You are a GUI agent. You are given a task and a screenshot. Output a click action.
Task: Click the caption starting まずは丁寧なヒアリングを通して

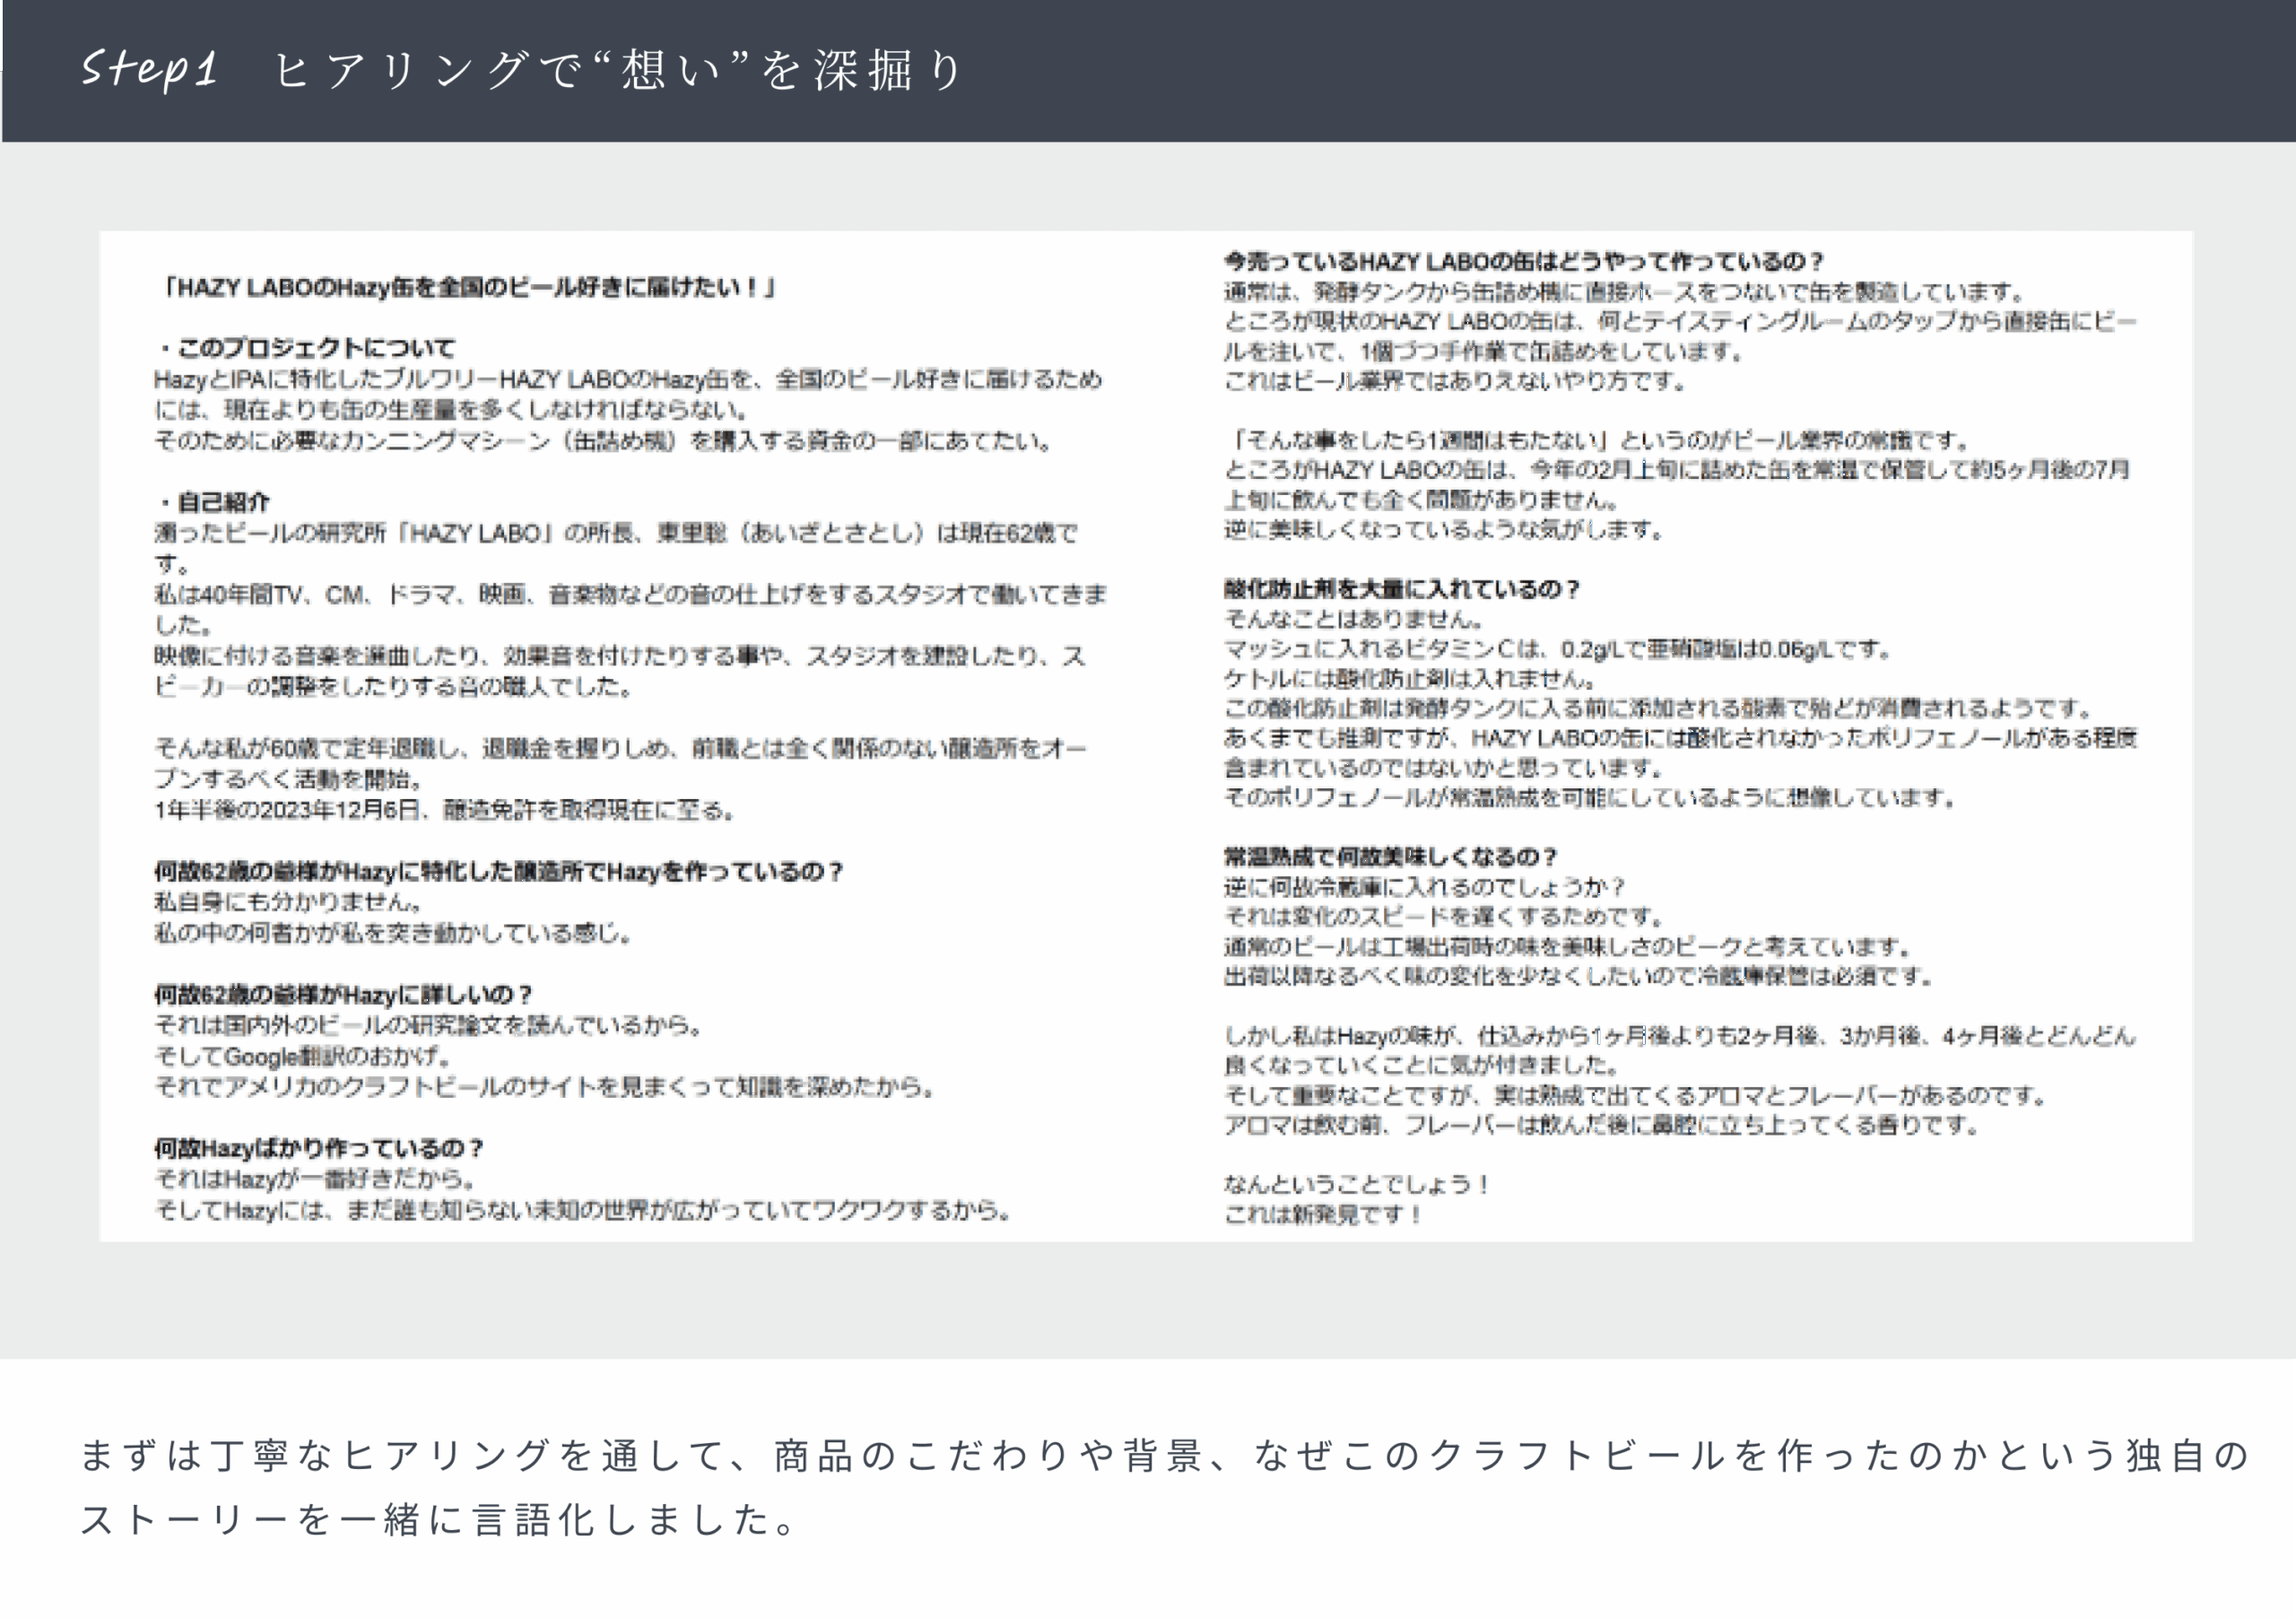tap(1164, 1456)
